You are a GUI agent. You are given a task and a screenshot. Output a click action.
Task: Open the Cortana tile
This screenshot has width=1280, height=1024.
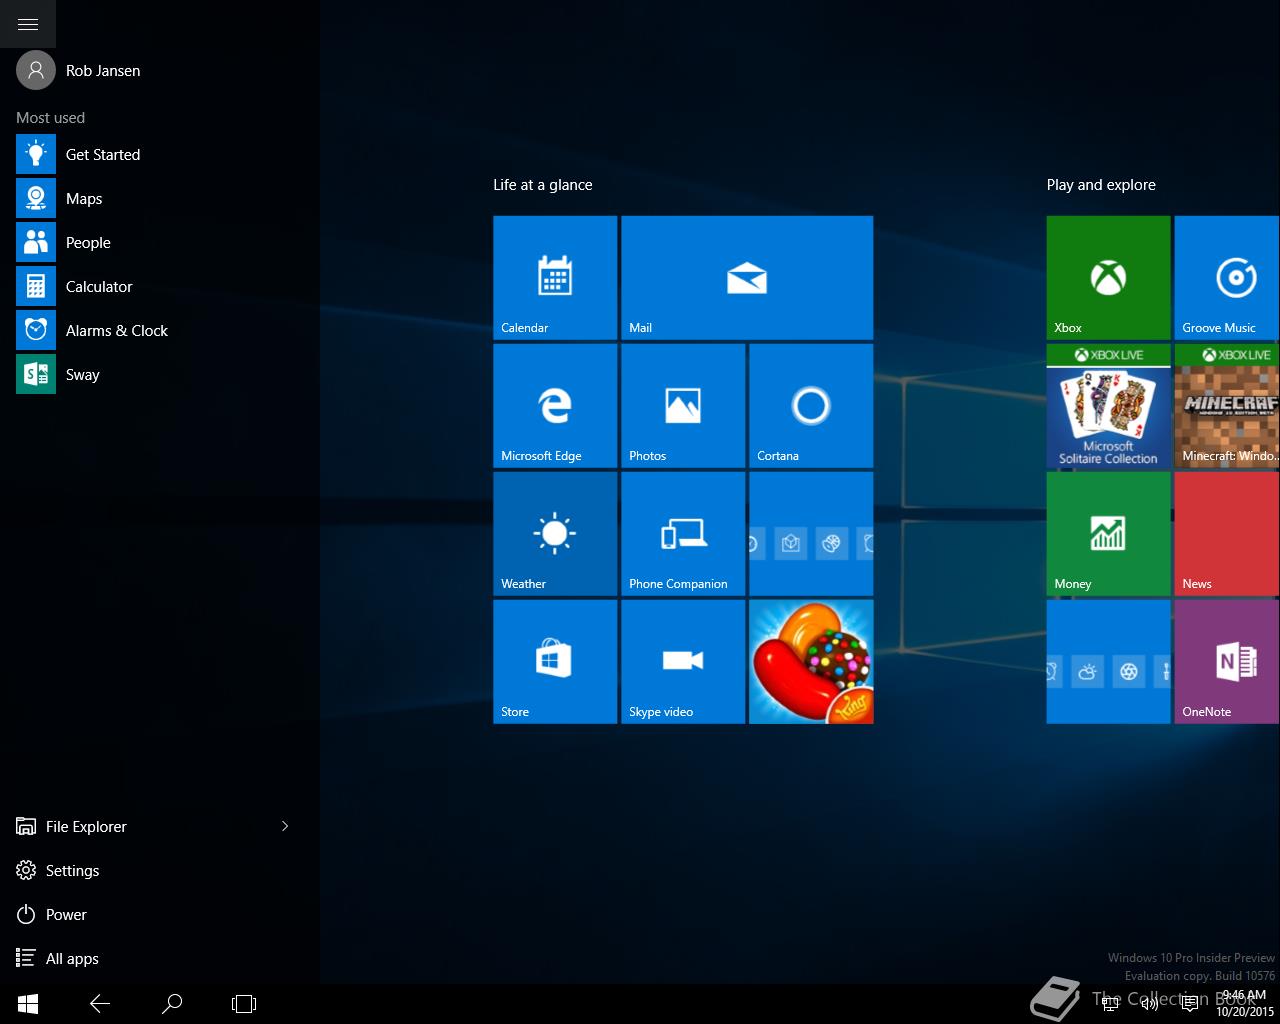pyautogui.click(x=811, y=406)
